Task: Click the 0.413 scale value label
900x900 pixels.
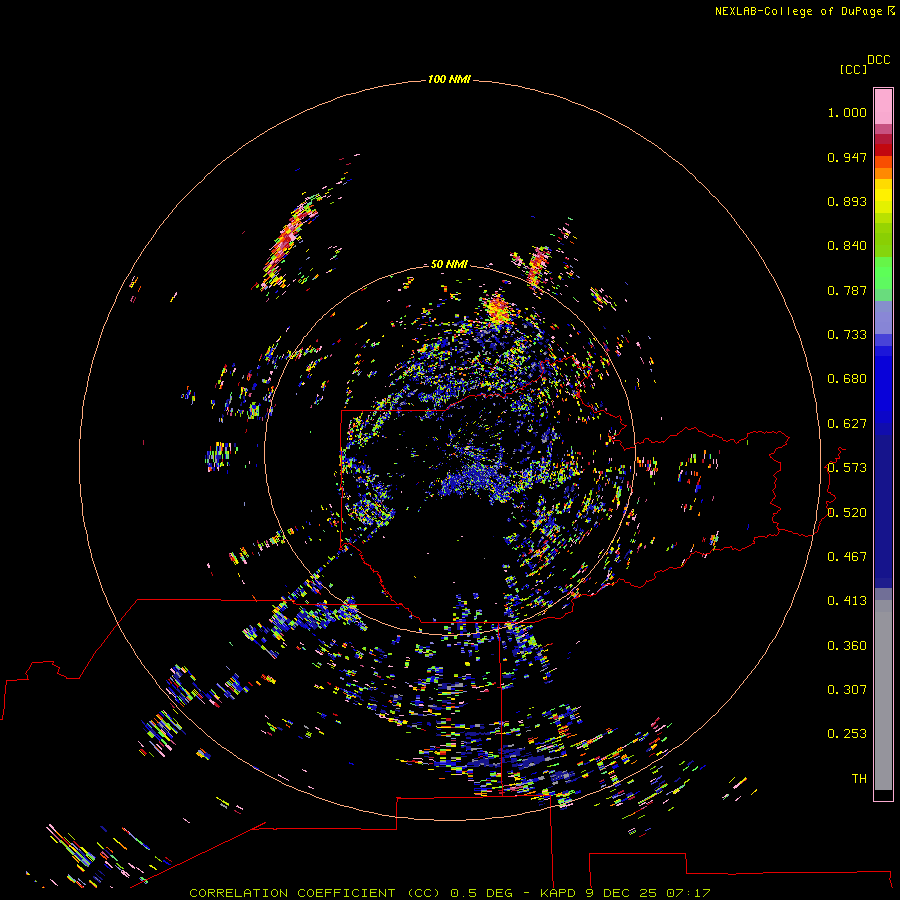Action: [846, 601]
